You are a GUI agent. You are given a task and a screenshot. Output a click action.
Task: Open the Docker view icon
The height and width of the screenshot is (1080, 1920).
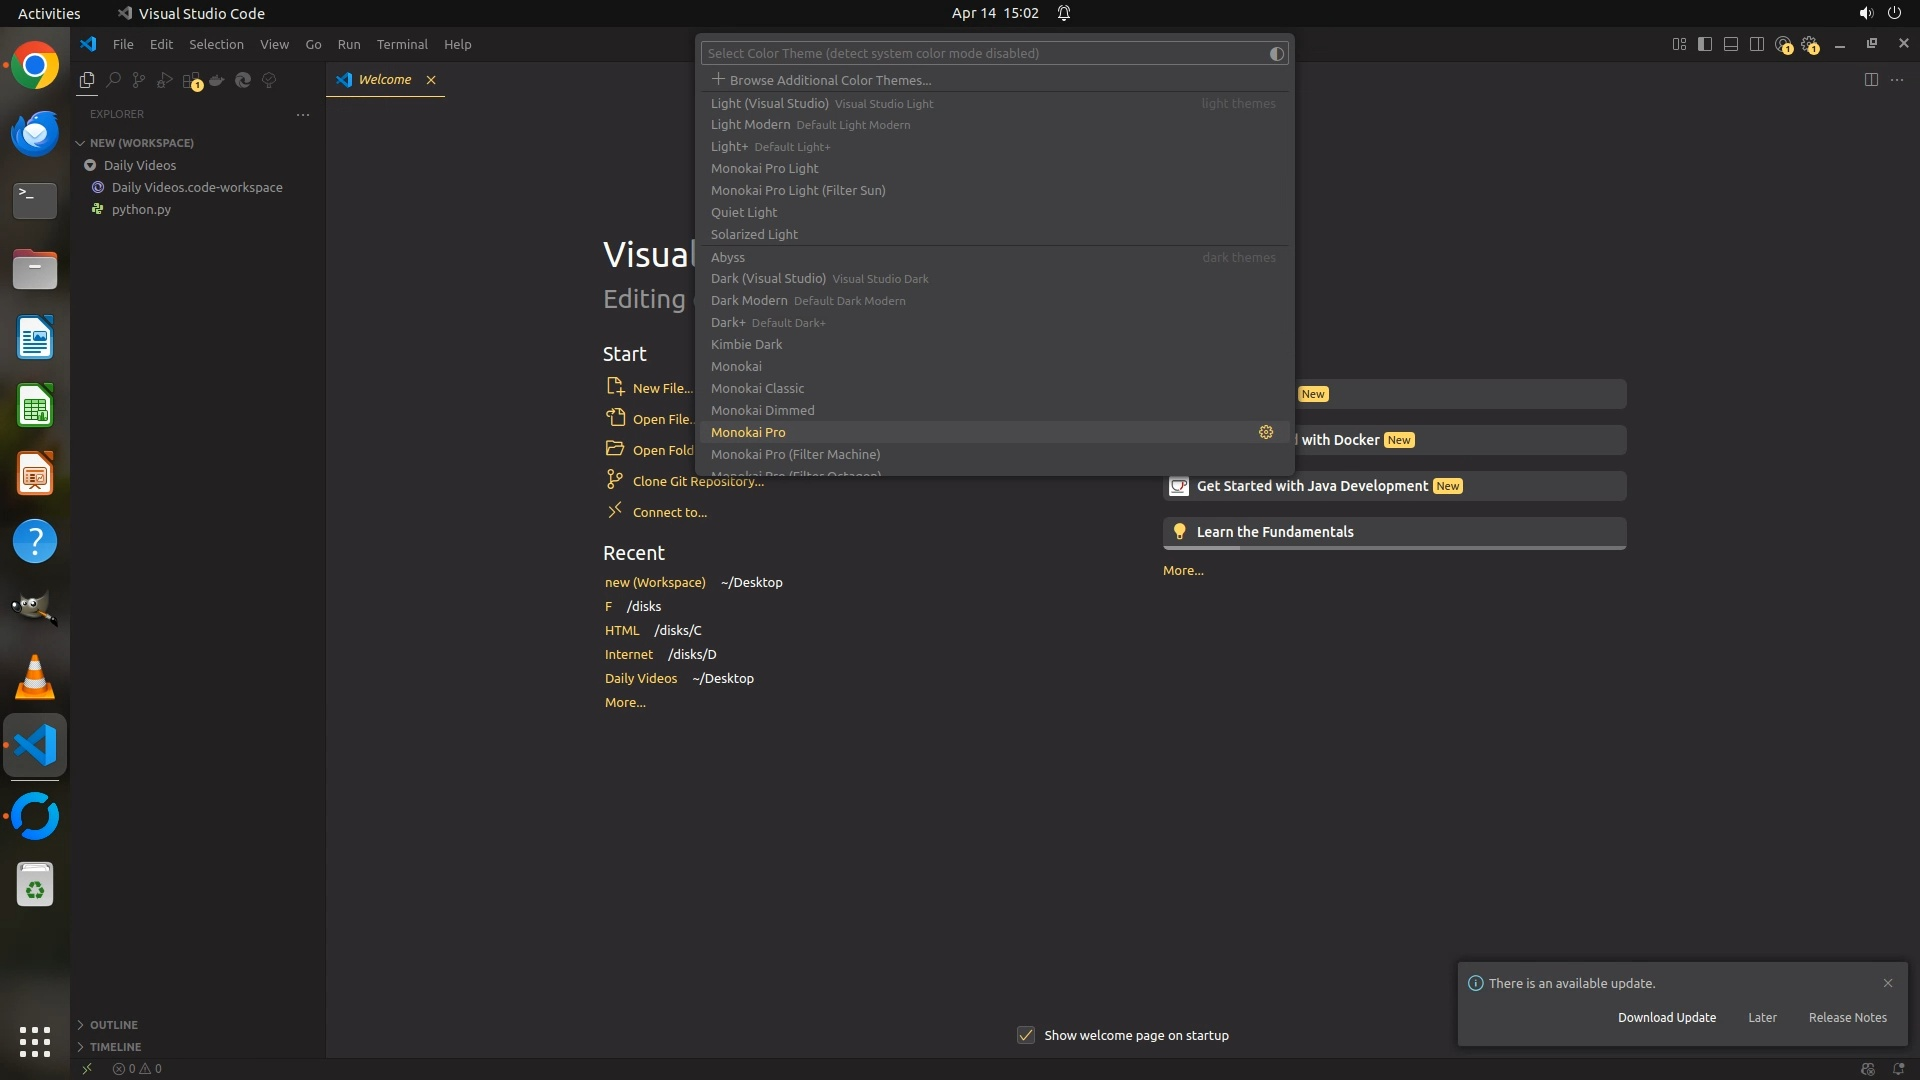pos(217,80)
